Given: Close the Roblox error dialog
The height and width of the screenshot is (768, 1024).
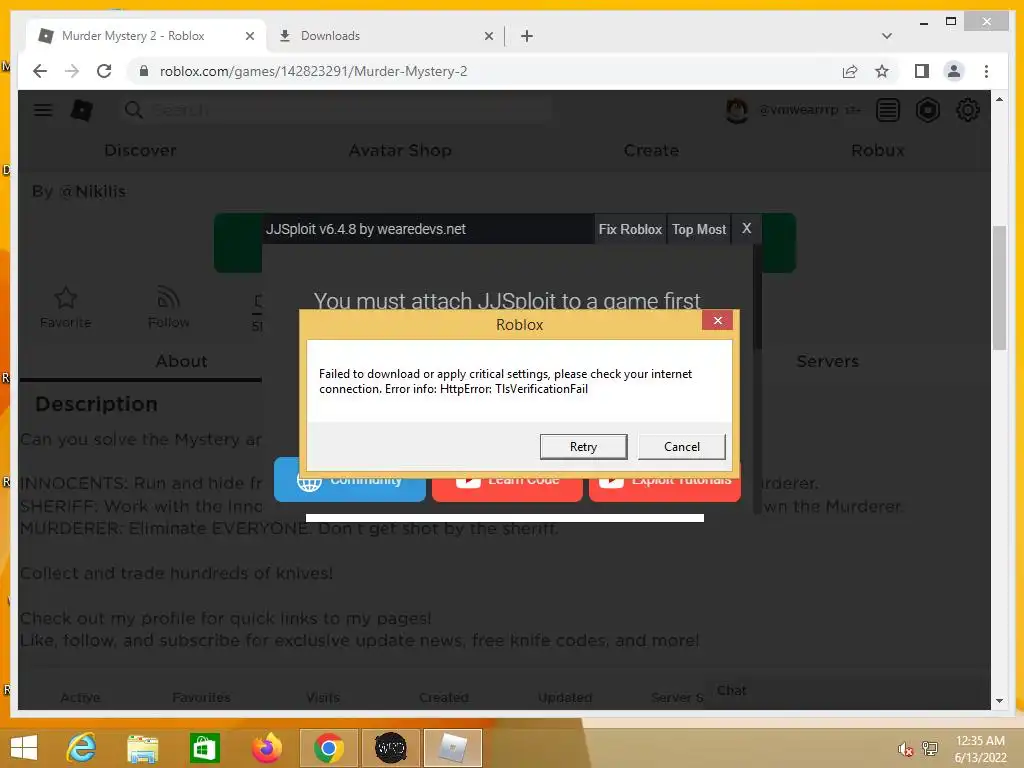Looking at the screenshot, I should pyautogui.click(x=717, y=321).
